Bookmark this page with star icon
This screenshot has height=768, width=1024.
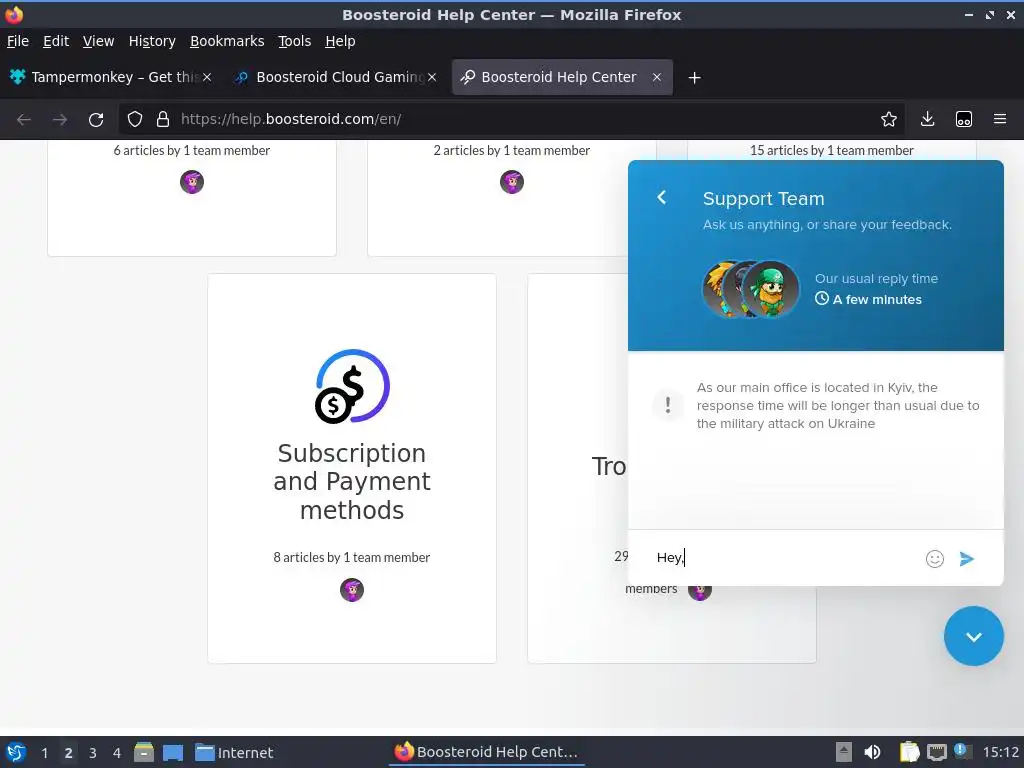(888, 120)
